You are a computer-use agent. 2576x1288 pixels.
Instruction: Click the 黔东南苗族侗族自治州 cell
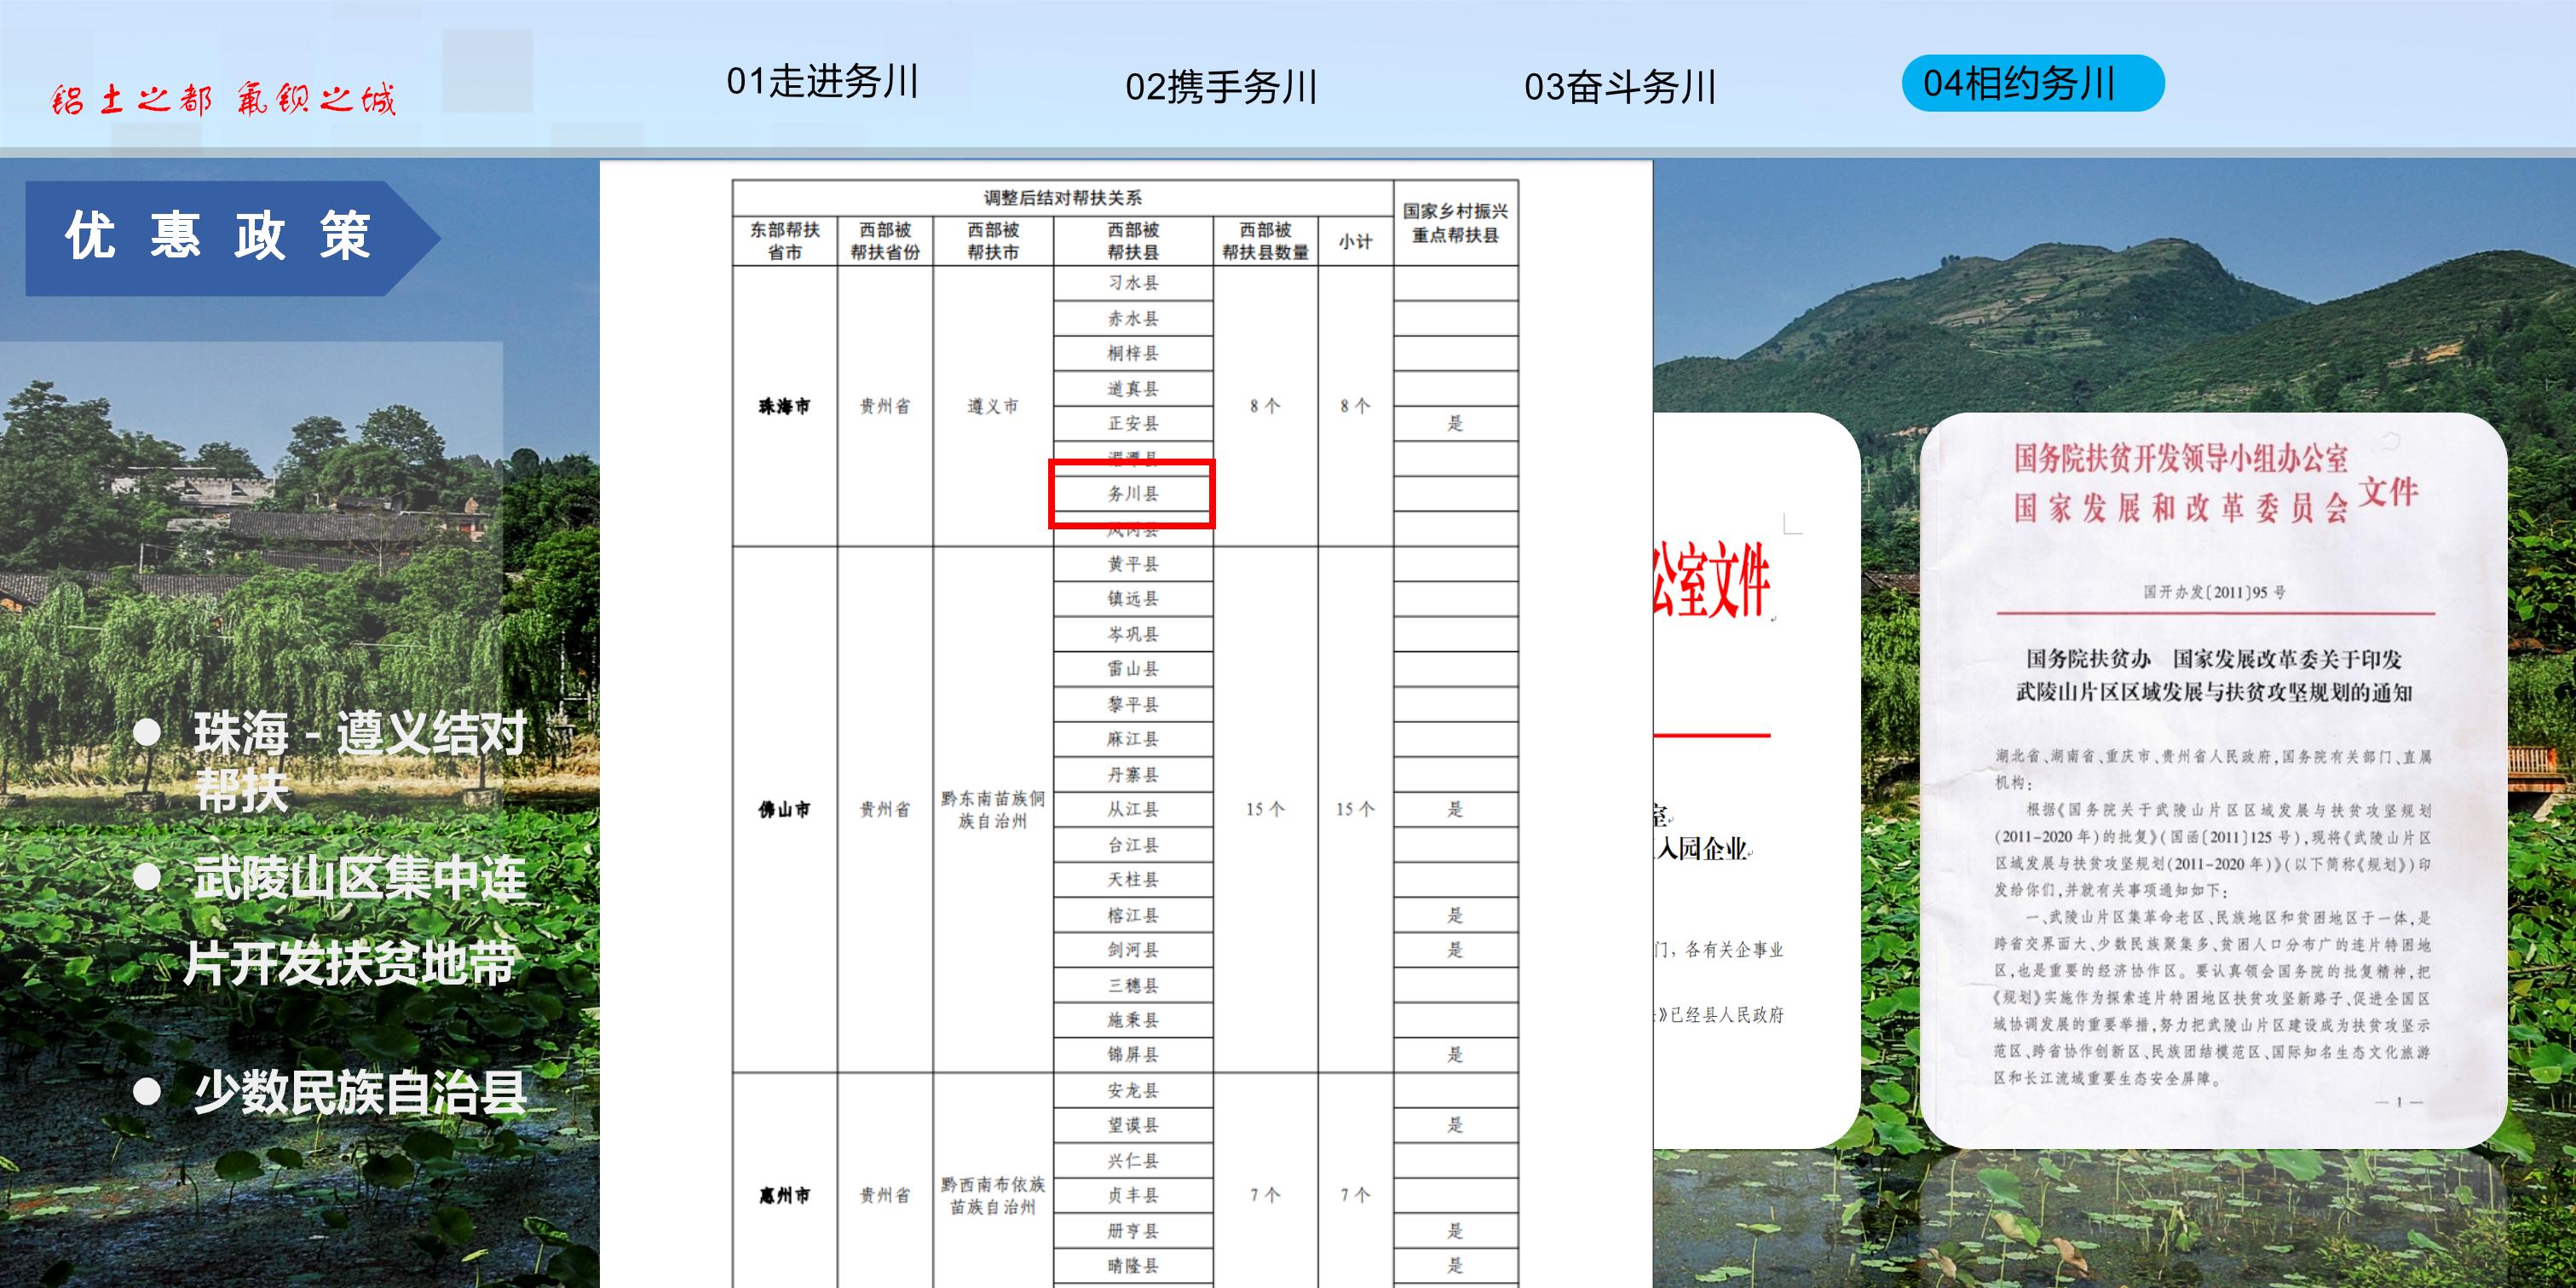tap(992, 809)
